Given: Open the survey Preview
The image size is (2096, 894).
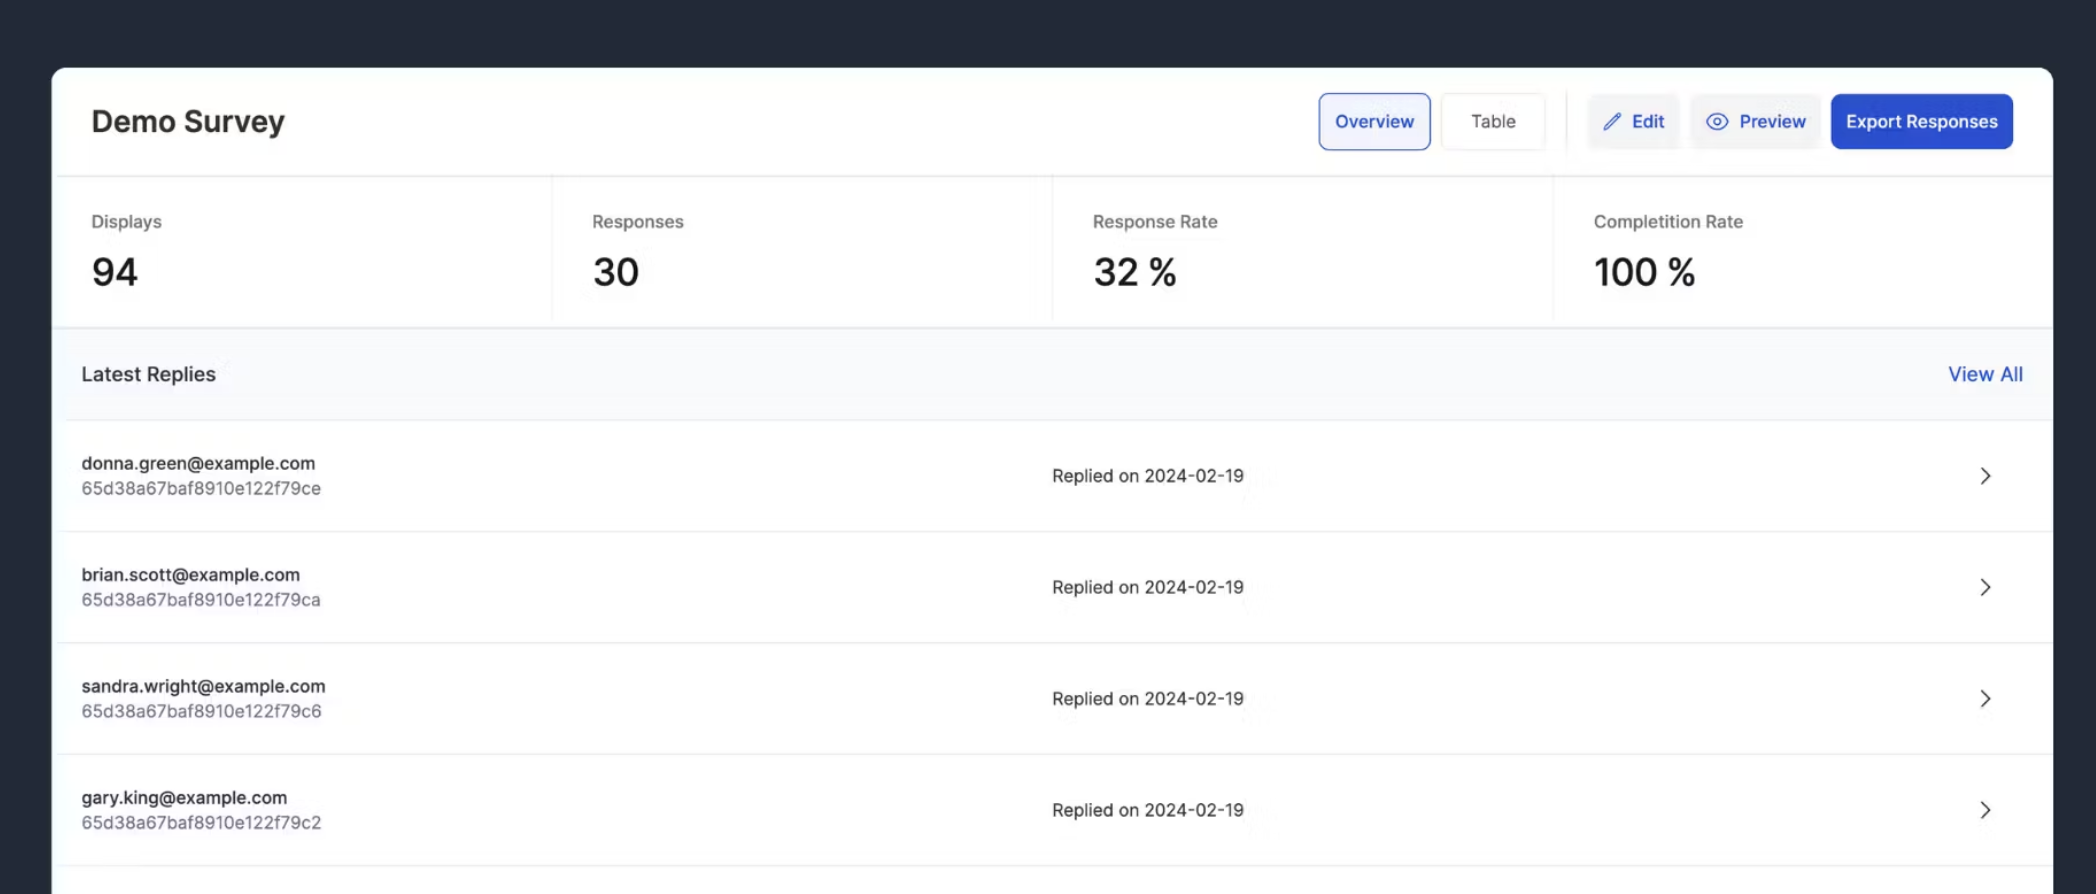Looking at the screenshot, I should coord(1755,122).
